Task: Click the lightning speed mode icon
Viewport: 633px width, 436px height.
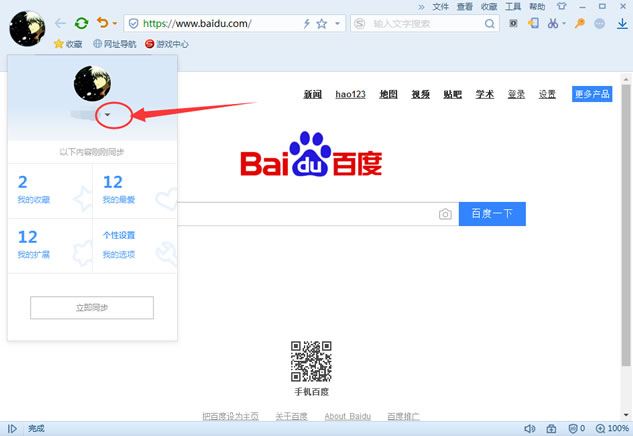Action: [307, 24]
